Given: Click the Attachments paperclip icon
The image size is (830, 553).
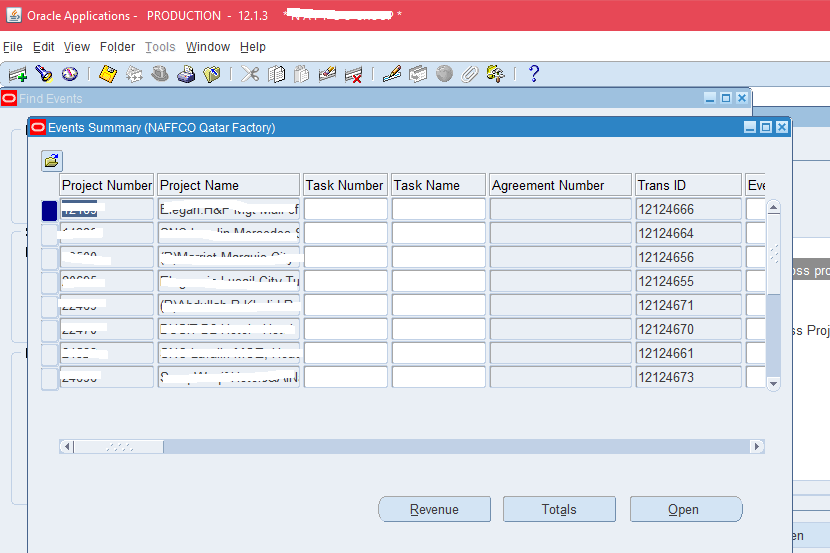Looking at the screenshot, I should pos(470,74).
